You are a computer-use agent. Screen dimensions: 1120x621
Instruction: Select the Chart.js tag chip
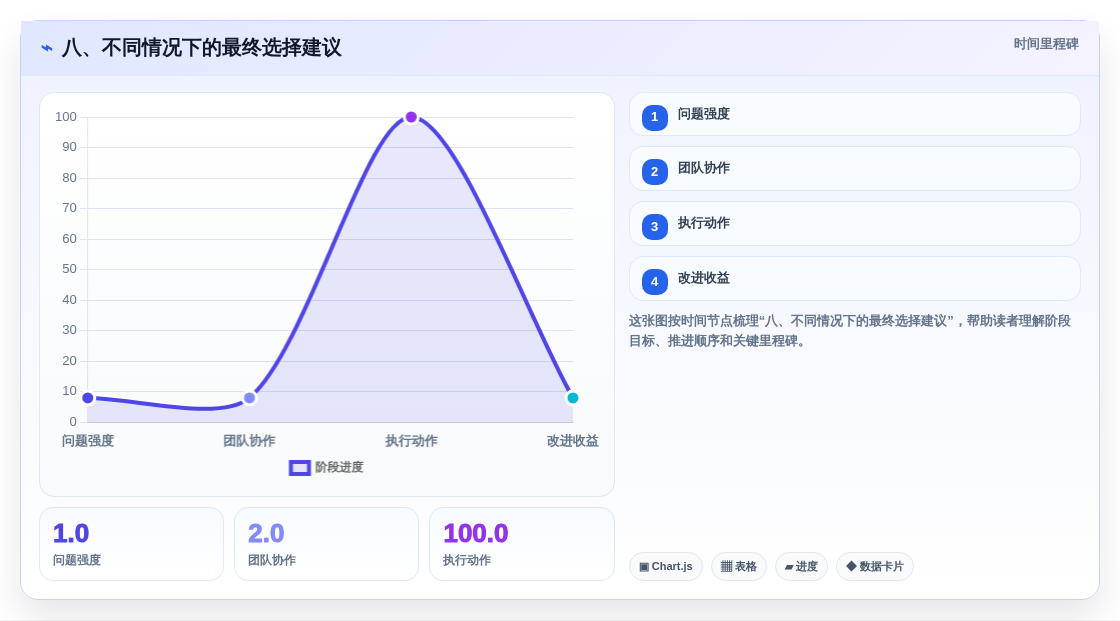tap(666, 567)
